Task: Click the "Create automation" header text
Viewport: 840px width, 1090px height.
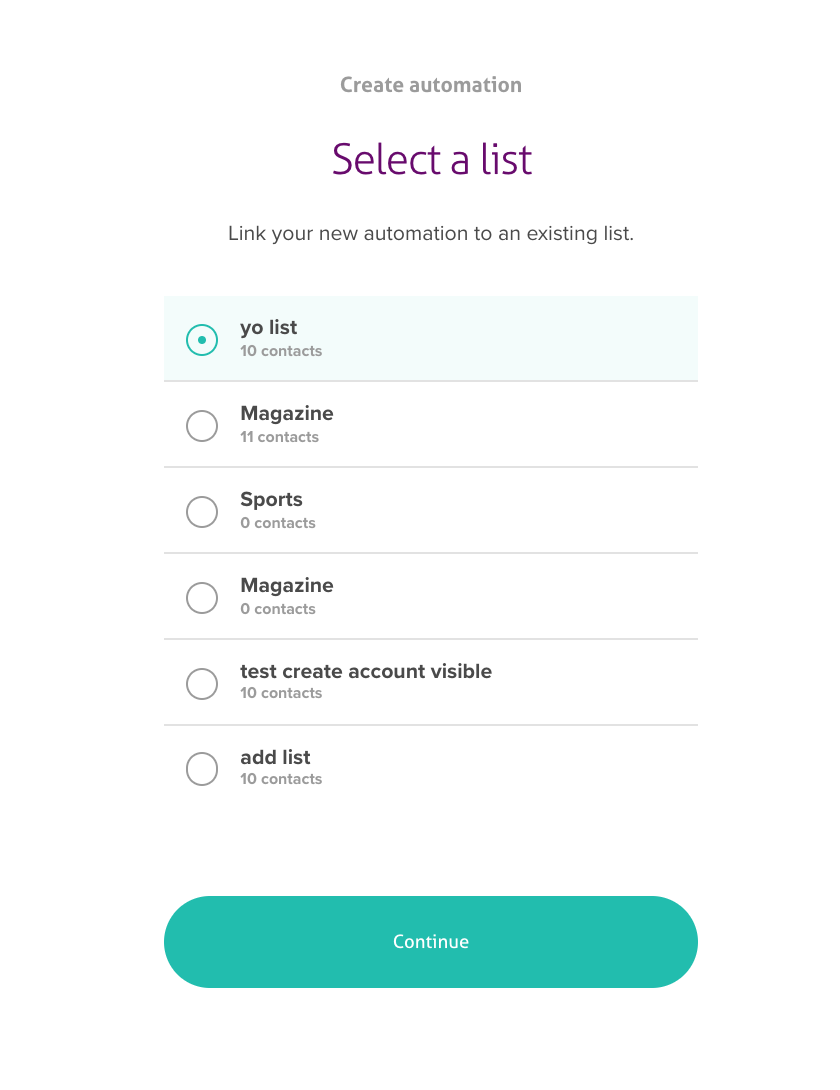Action: (x=431, y=85)
